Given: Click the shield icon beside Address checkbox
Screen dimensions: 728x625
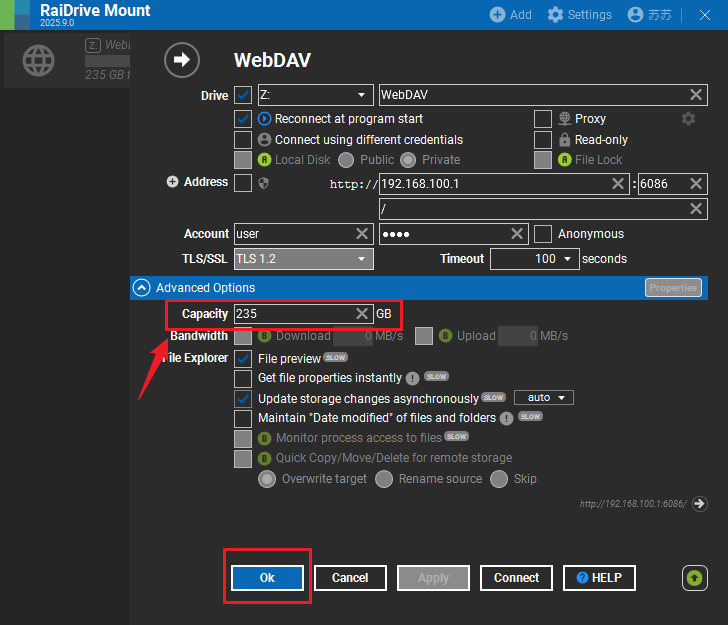Looking at the screenshot, I should coord(264,183).
